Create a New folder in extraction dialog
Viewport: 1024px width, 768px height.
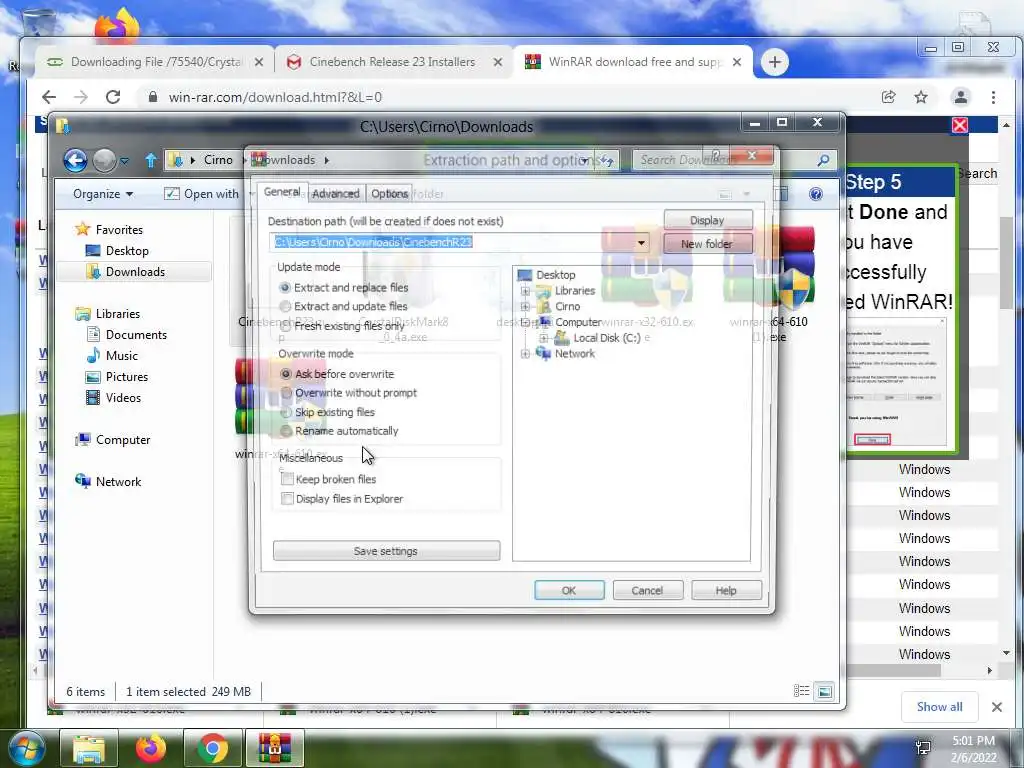click(708, 244)
